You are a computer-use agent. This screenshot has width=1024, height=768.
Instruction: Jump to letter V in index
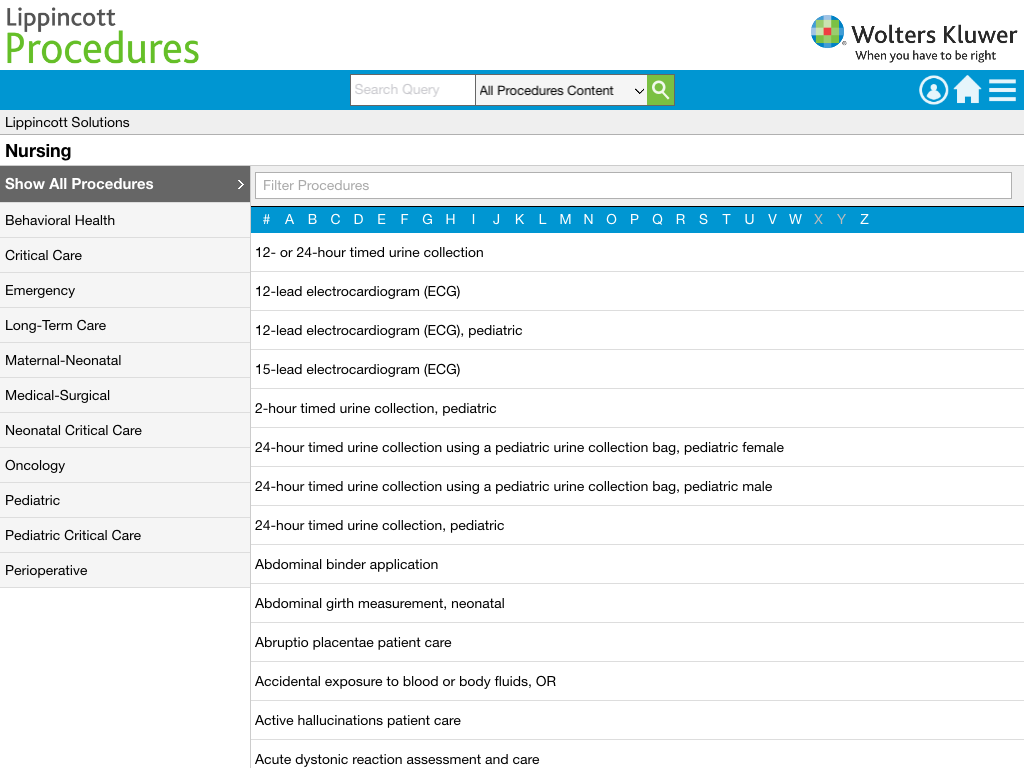coord(772,219)
